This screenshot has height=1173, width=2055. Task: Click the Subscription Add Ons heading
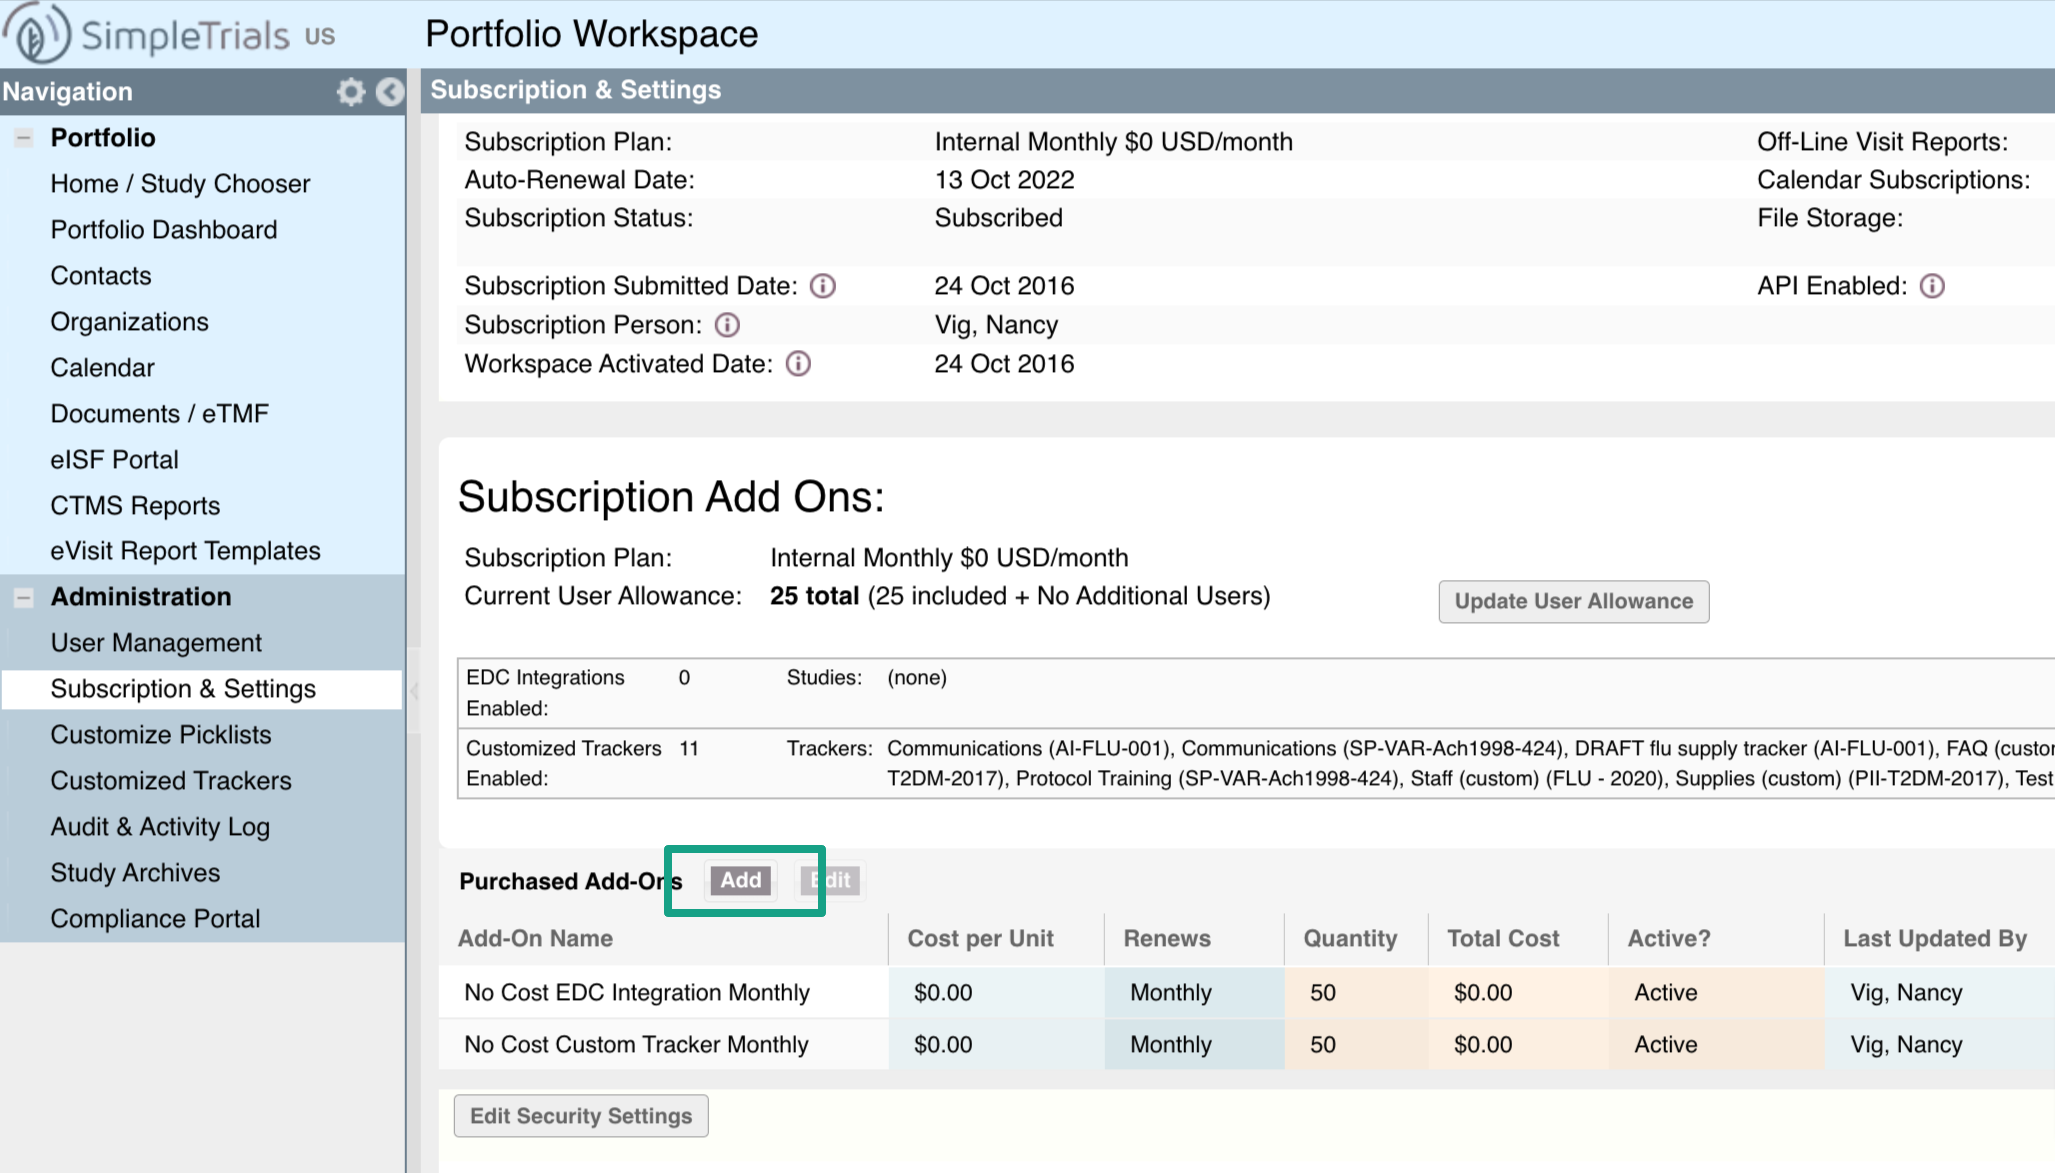[x=671, y=497]
